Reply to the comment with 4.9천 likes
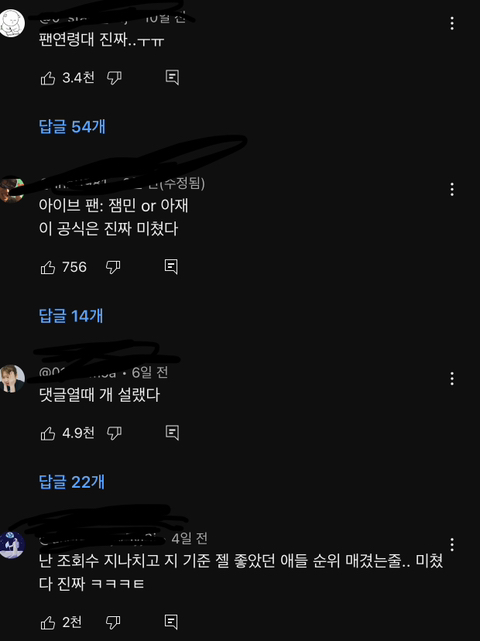Image resolution: width=480 pixels, height=641 pixels. pyautogui.click(x=172, y=433)
